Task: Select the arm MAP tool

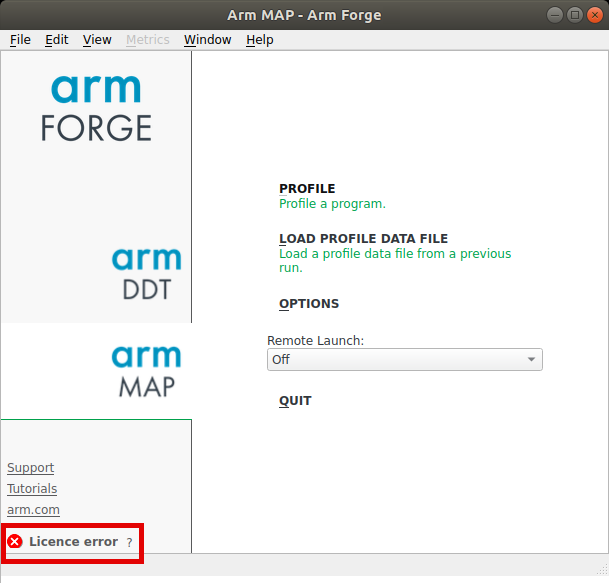Action: pyautogui.click(x=146, y=371)
